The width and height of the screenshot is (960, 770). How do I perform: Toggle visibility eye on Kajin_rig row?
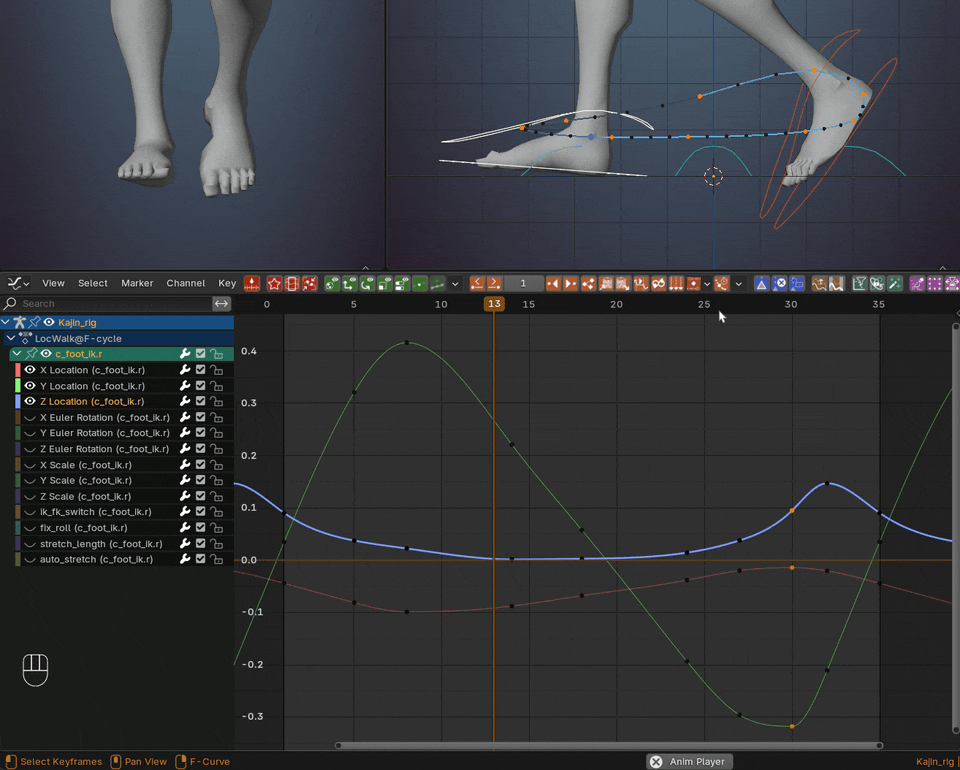pos(49,323)
